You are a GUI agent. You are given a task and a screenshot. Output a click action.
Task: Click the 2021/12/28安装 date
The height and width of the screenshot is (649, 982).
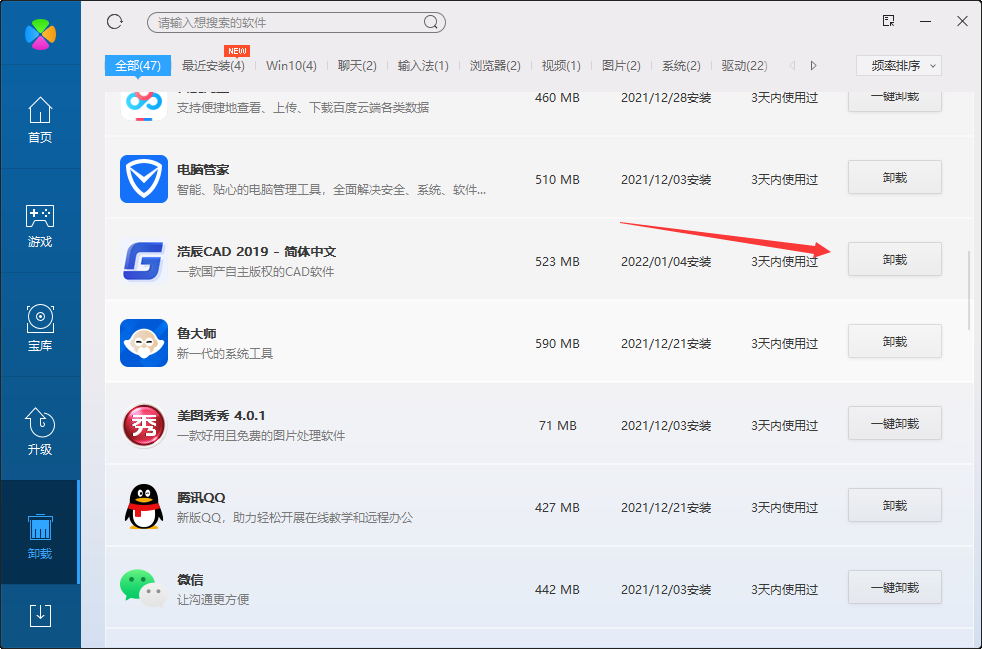[666, 98]
